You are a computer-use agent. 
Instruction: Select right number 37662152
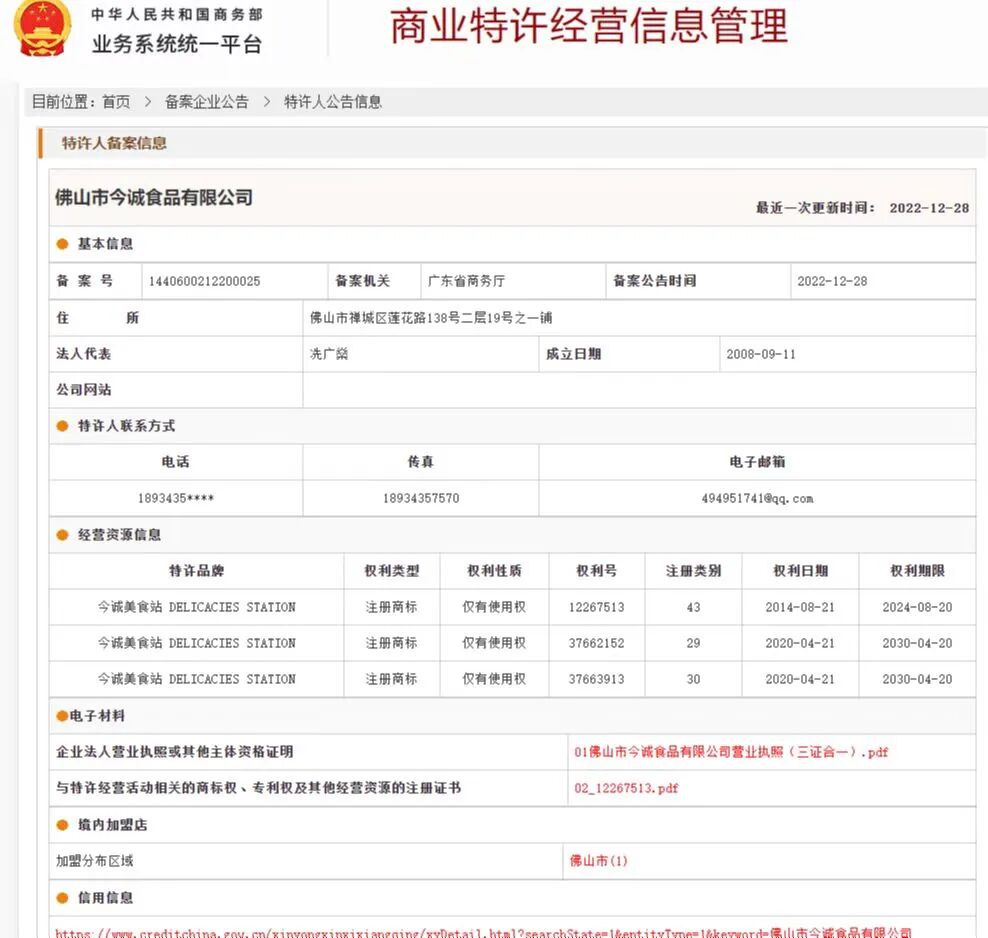pyautogui.click(x=597, y=643)
